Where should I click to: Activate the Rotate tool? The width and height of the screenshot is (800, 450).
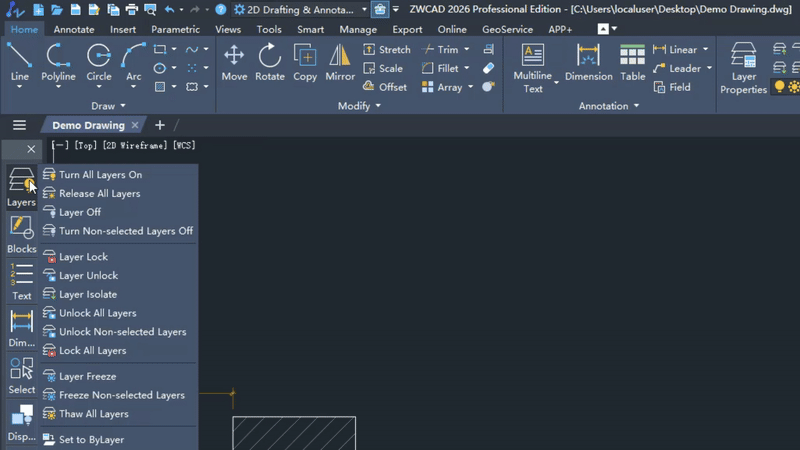pos(269,62)
